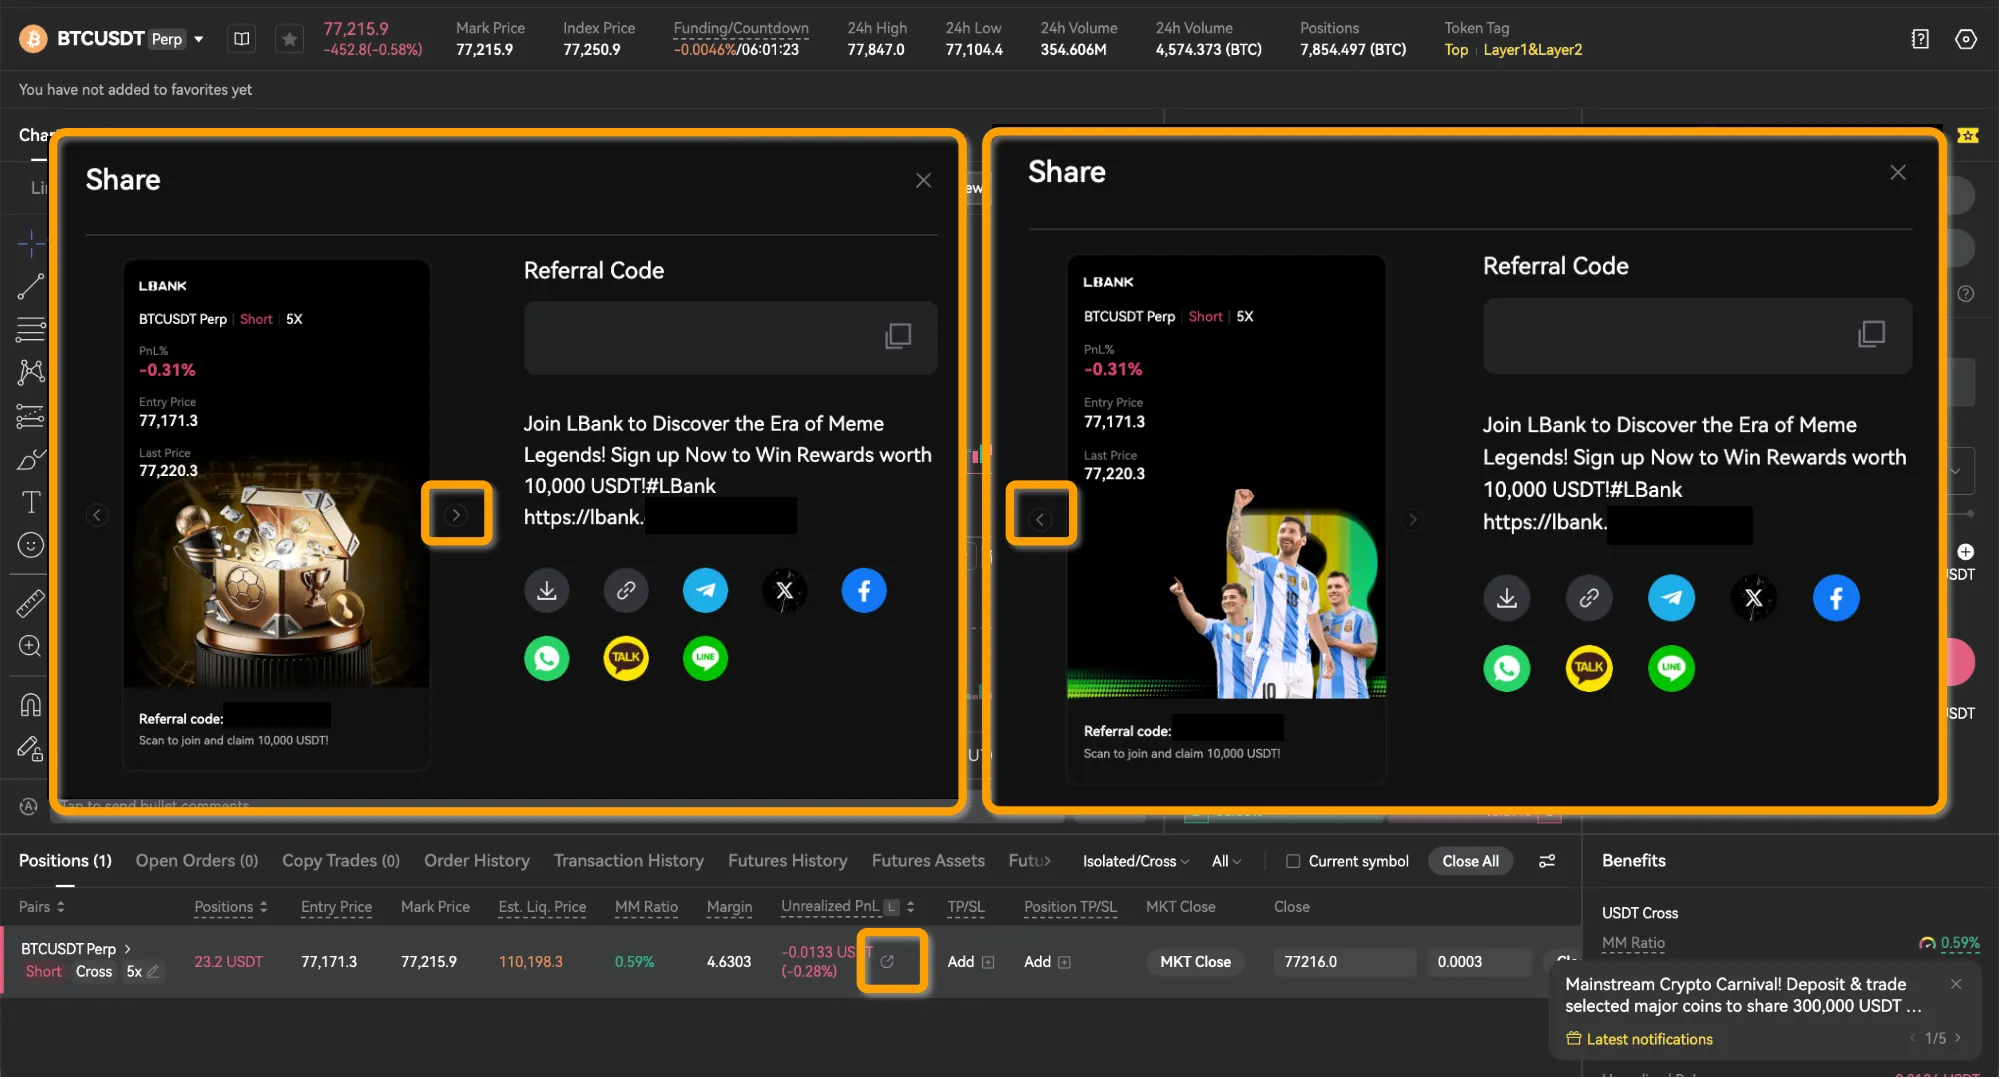This screenshot has height=1079, width=2001.
Task: Expand the Isolated/Cross filter dropdown
Action: (x=1136, y=861)
